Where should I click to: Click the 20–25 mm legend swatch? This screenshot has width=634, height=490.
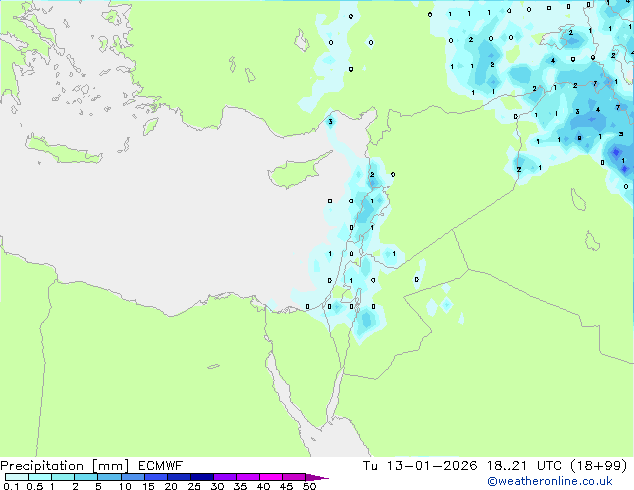coord(178,477)
